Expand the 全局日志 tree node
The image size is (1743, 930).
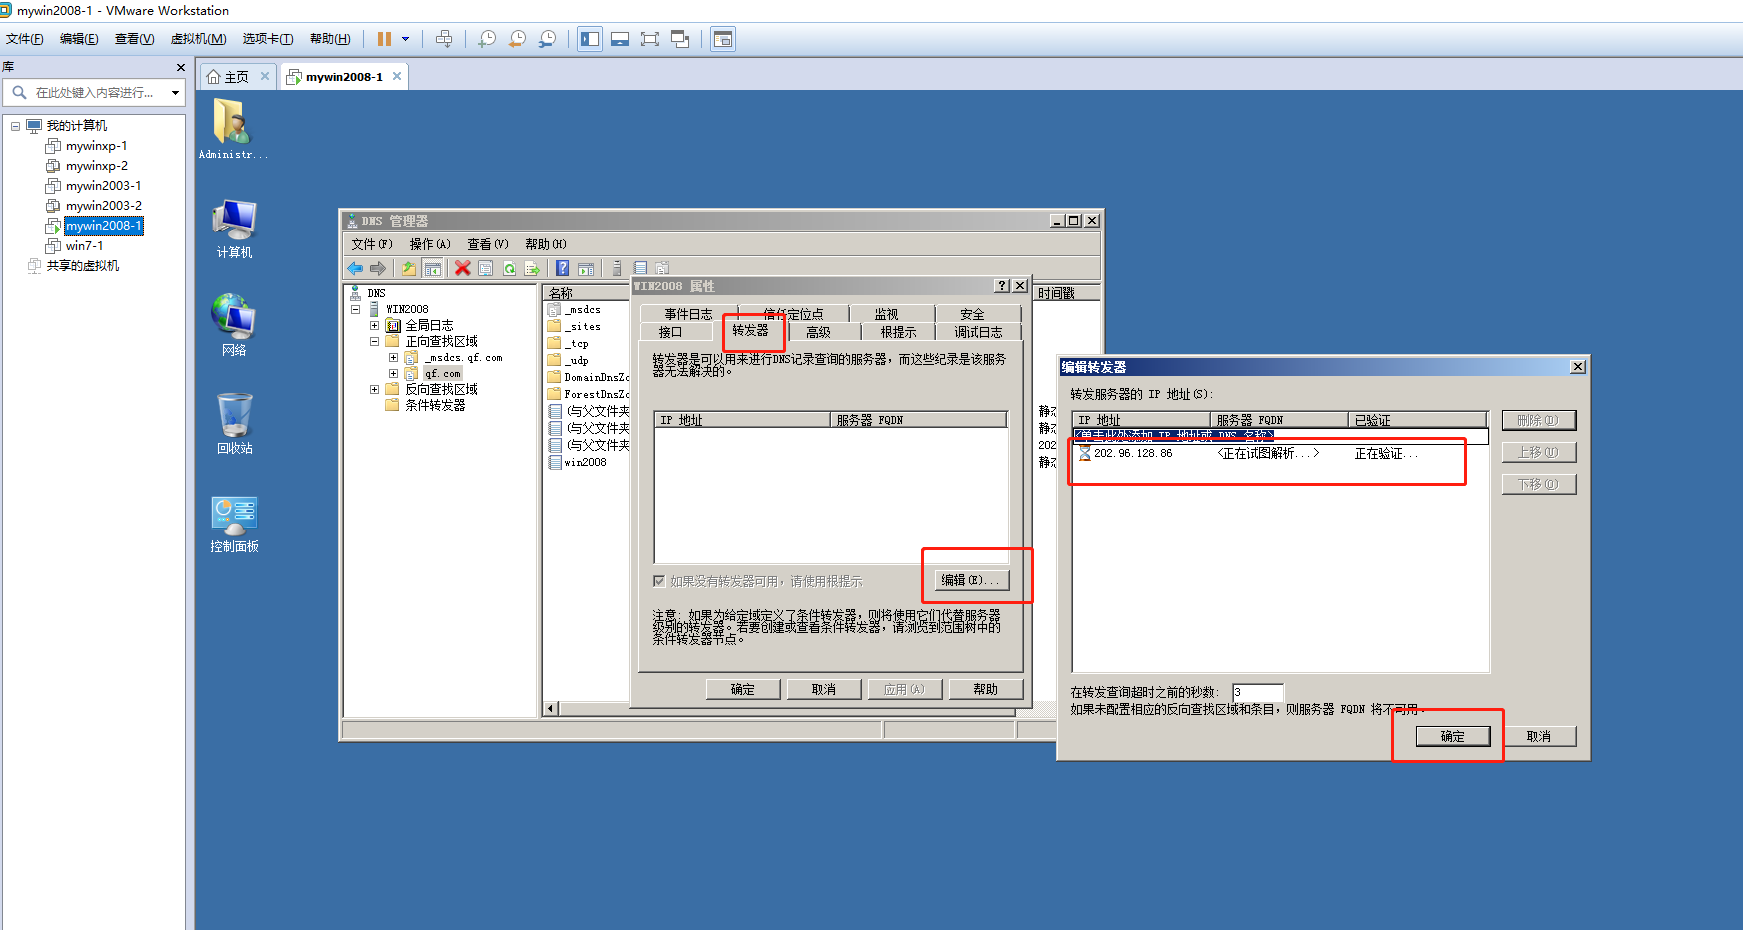[x=374, y=326]
